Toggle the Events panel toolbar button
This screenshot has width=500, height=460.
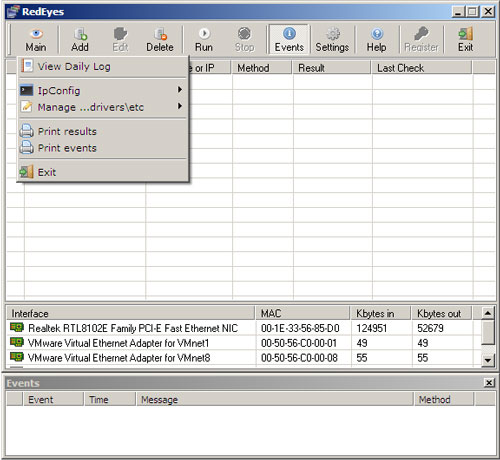pos(289,40)
